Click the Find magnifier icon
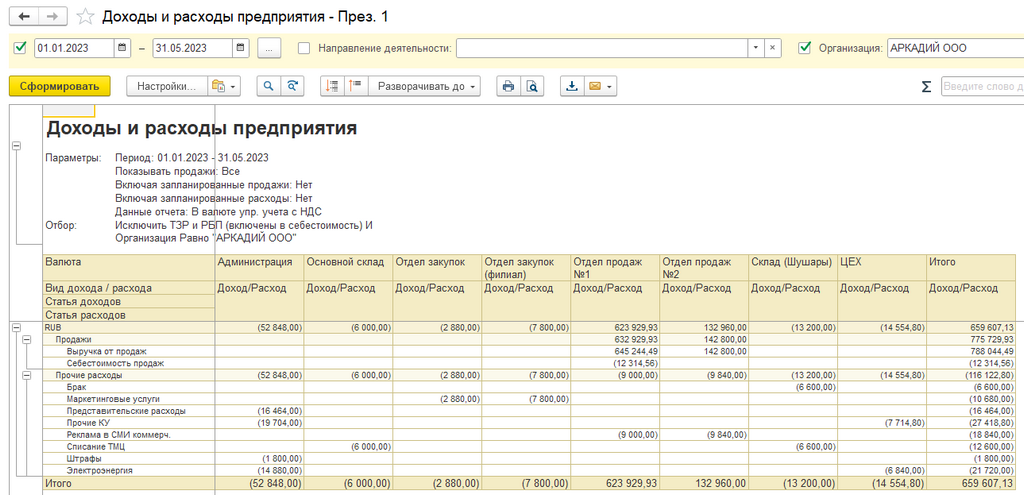Image resolution: width=1024 pixels, height=495 pixels. pos(268,86)
